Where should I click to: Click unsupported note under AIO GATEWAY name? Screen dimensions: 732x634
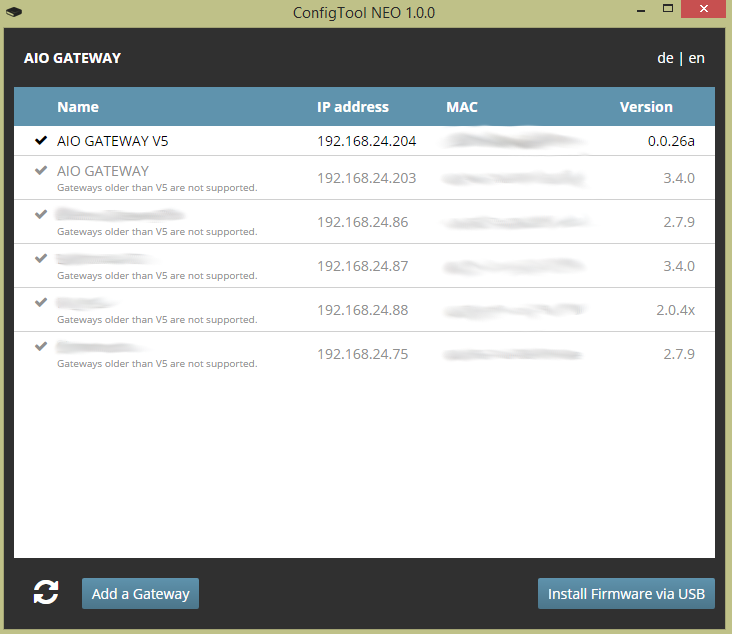tap(157, 188)
